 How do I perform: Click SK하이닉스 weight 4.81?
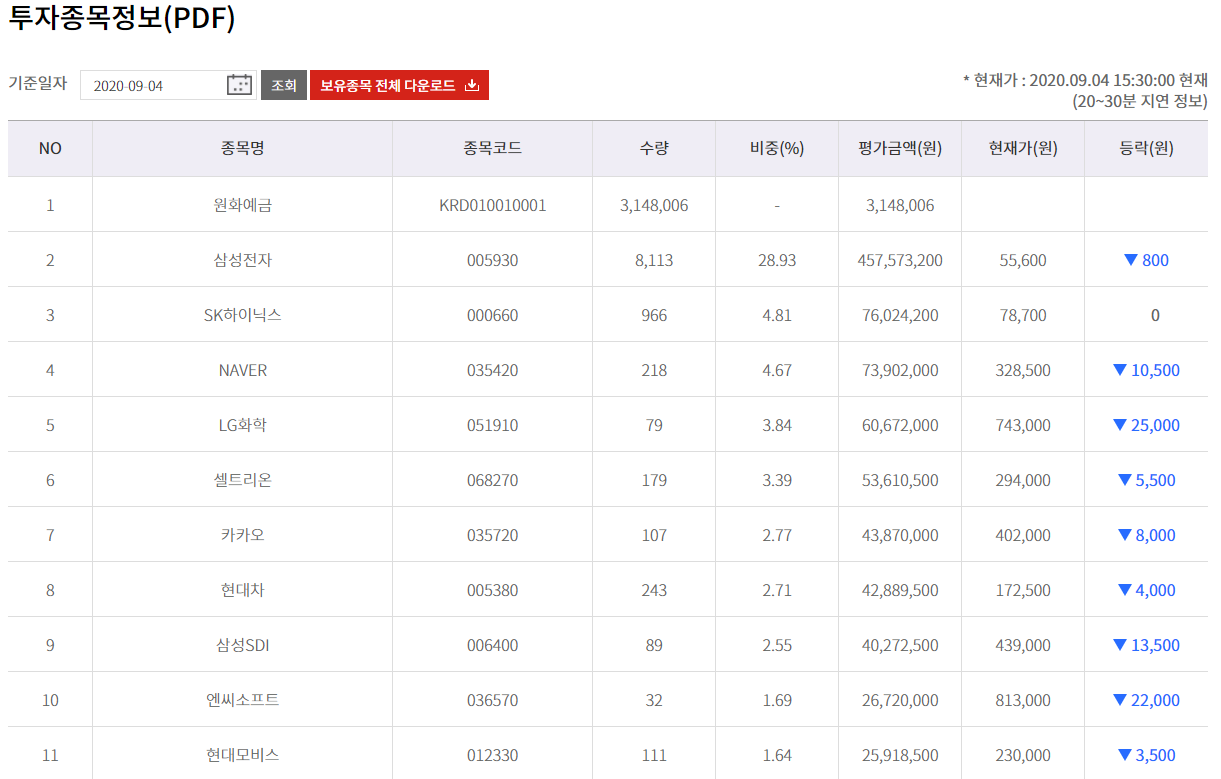pyautogui.click(x=777, y=315)
